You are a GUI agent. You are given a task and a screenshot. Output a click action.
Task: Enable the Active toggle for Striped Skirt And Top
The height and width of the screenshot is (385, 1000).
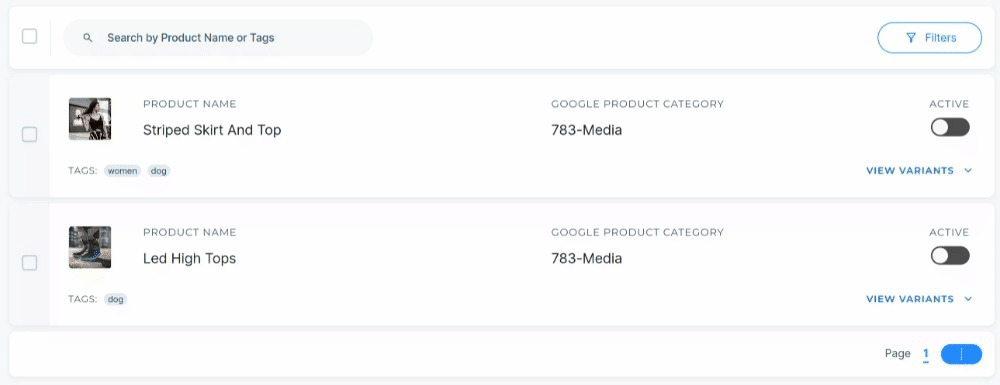[950, 127]
